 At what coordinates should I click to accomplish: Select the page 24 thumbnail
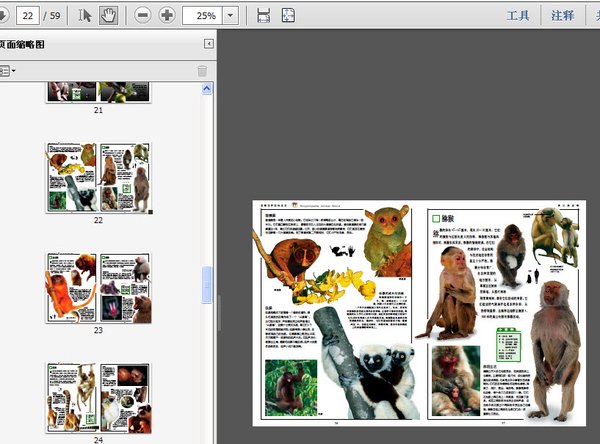pos(98,397)
